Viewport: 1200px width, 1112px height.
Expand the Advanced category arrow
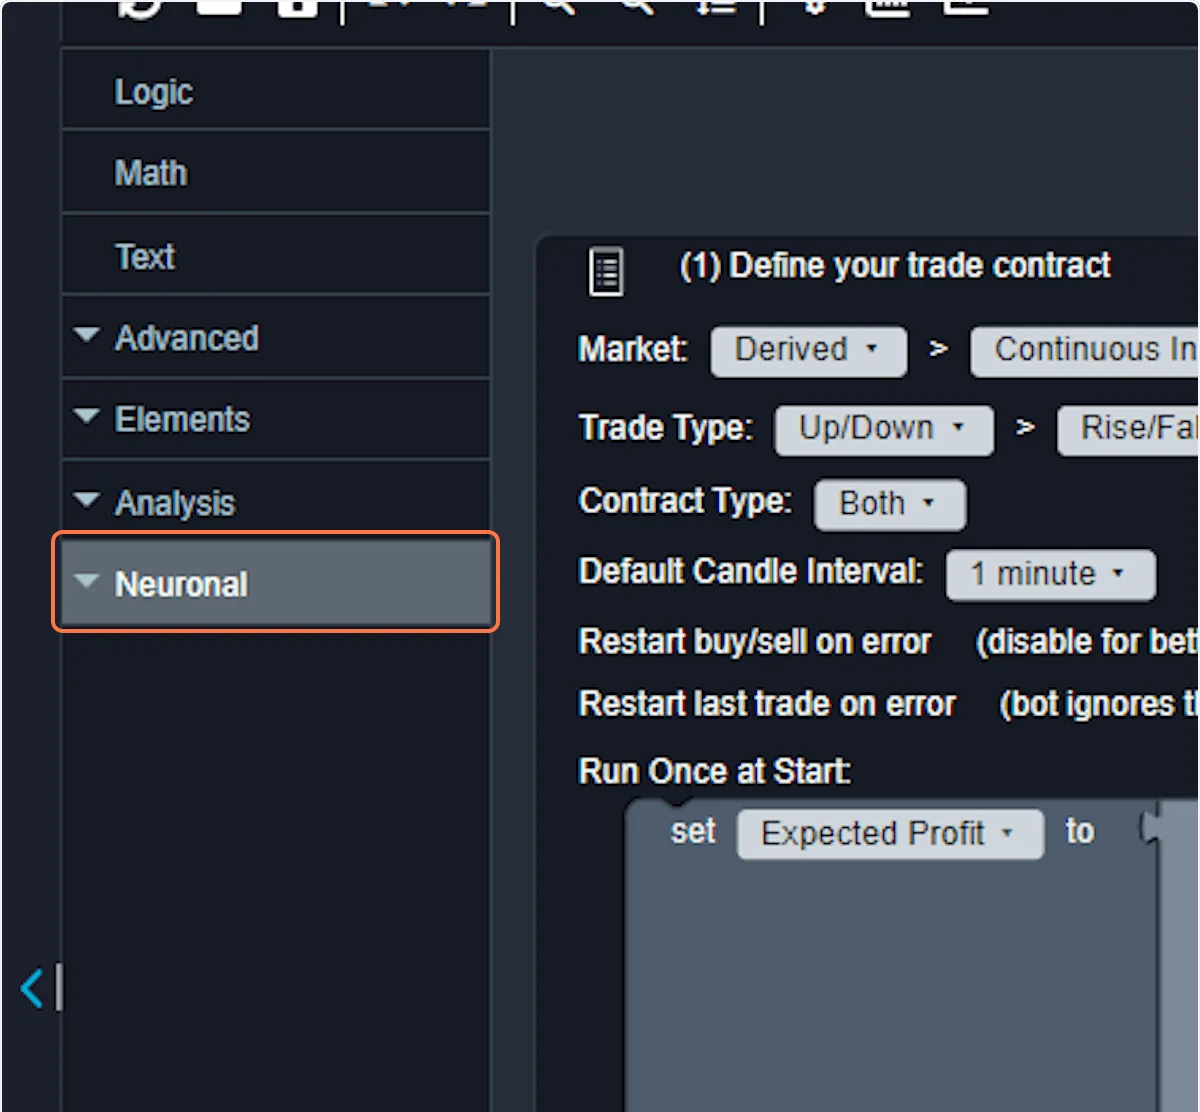87,335
